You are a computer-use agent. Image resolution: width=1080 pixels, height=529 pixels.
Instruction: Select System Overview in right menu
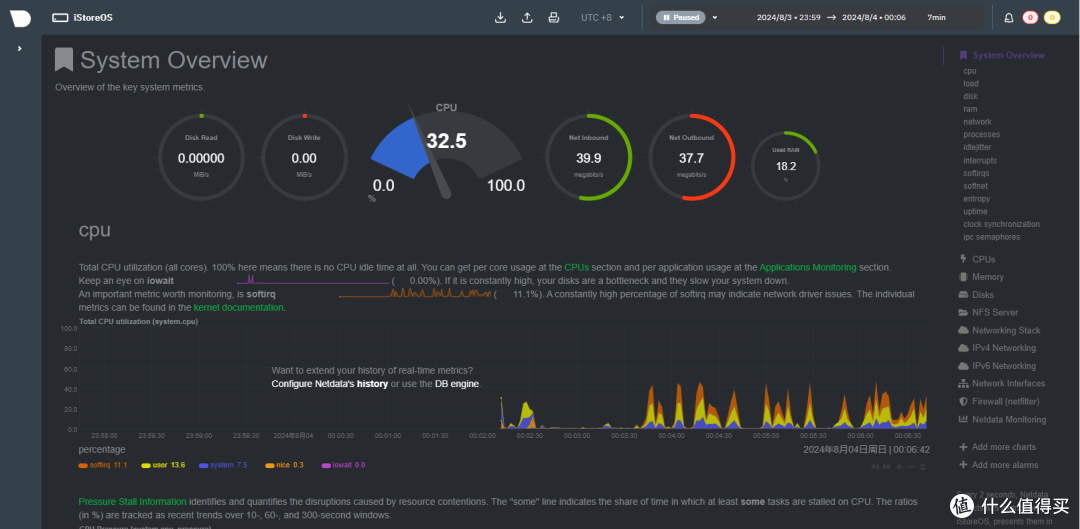coord(1002,55)
